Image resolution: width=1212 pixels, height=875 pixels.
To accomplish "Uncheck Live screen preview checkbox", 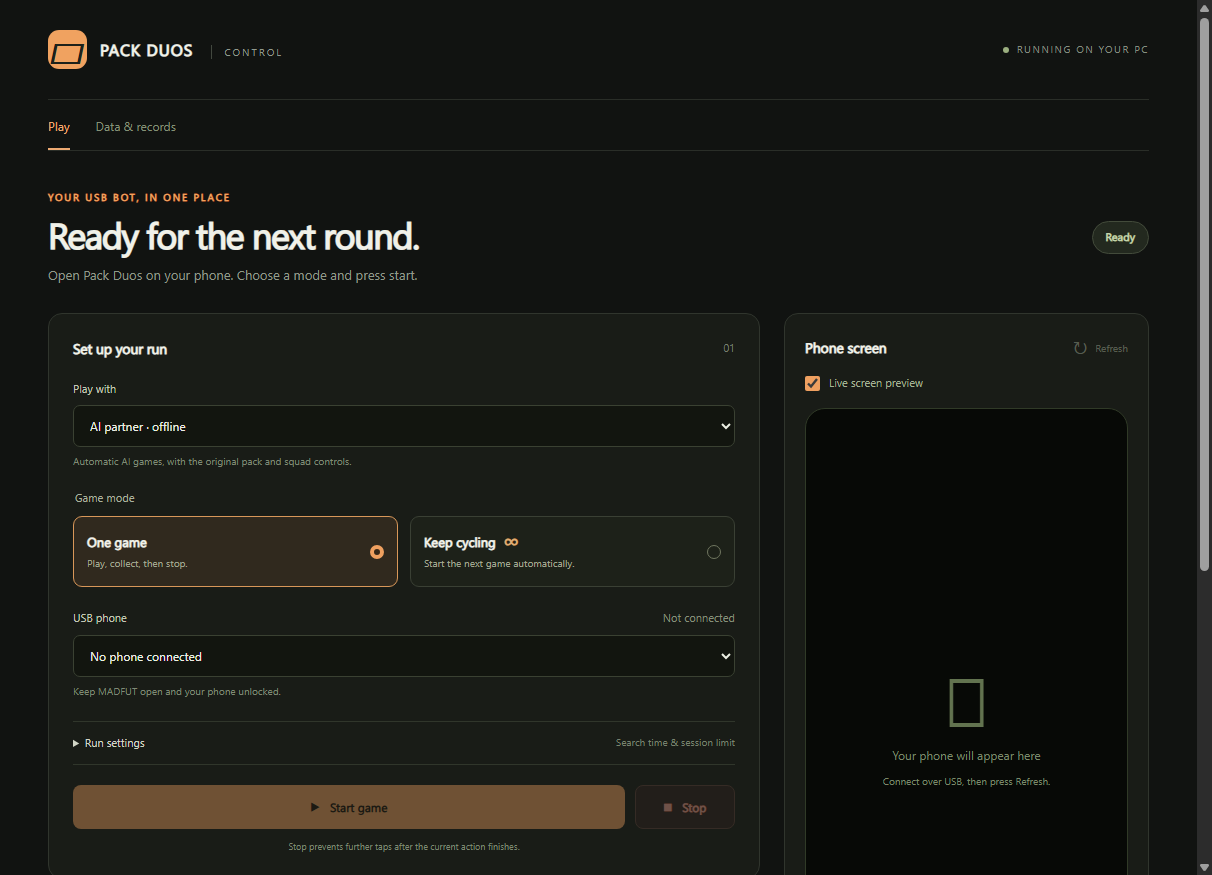I will point(813,383).
